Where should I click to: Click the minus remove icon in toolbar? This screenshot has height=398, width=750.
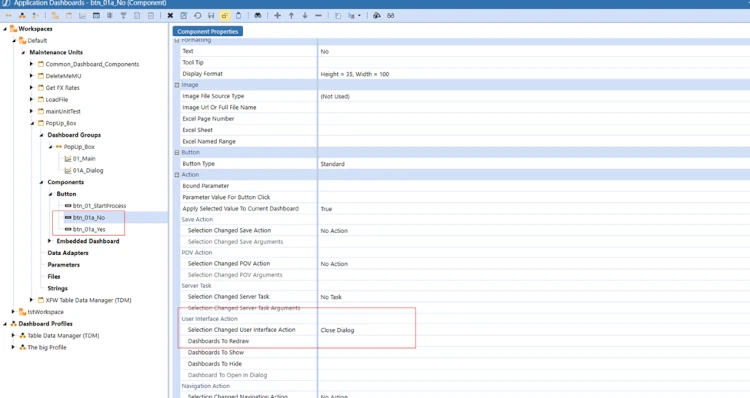point(318,16)
